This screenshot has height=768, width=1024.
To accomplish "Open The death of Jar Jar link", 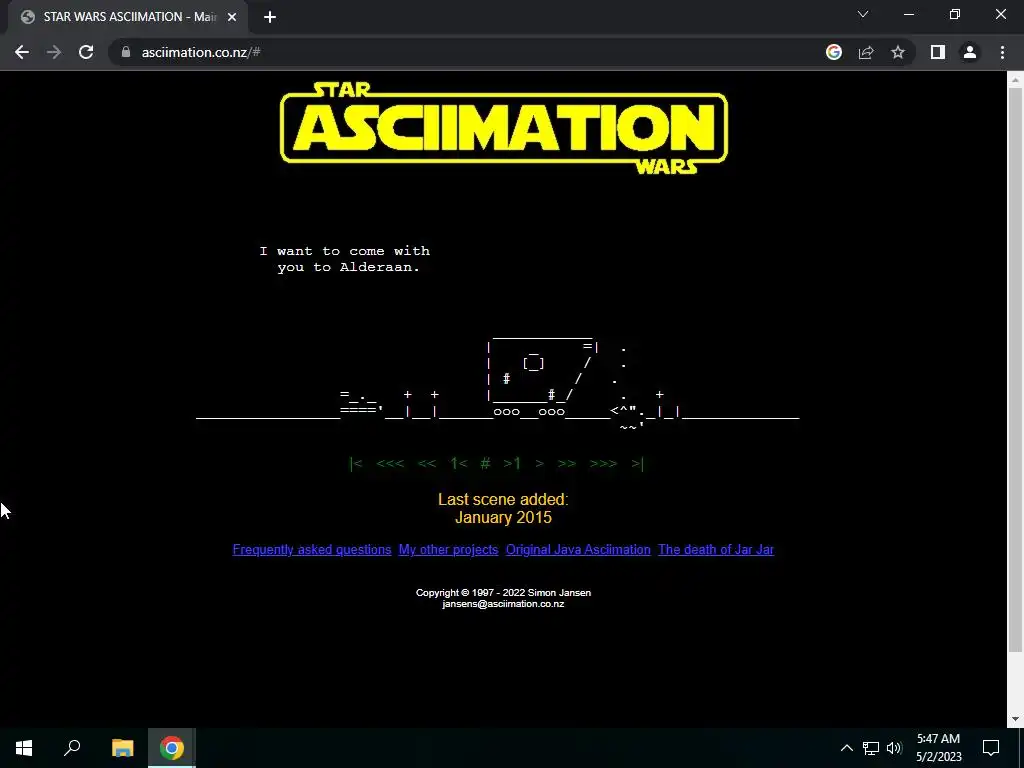I will tap(716, 550).
